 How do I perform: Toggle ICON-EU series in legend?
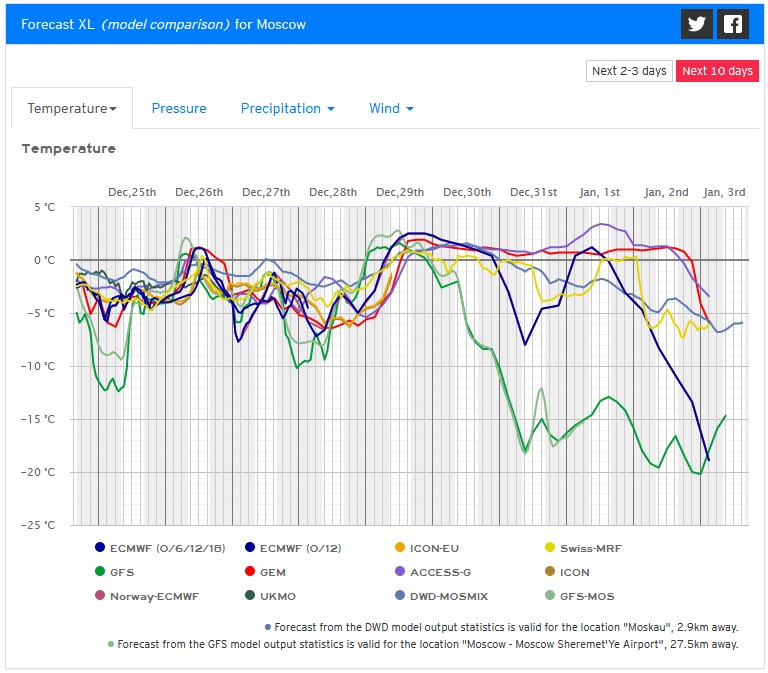coord(427,548)
